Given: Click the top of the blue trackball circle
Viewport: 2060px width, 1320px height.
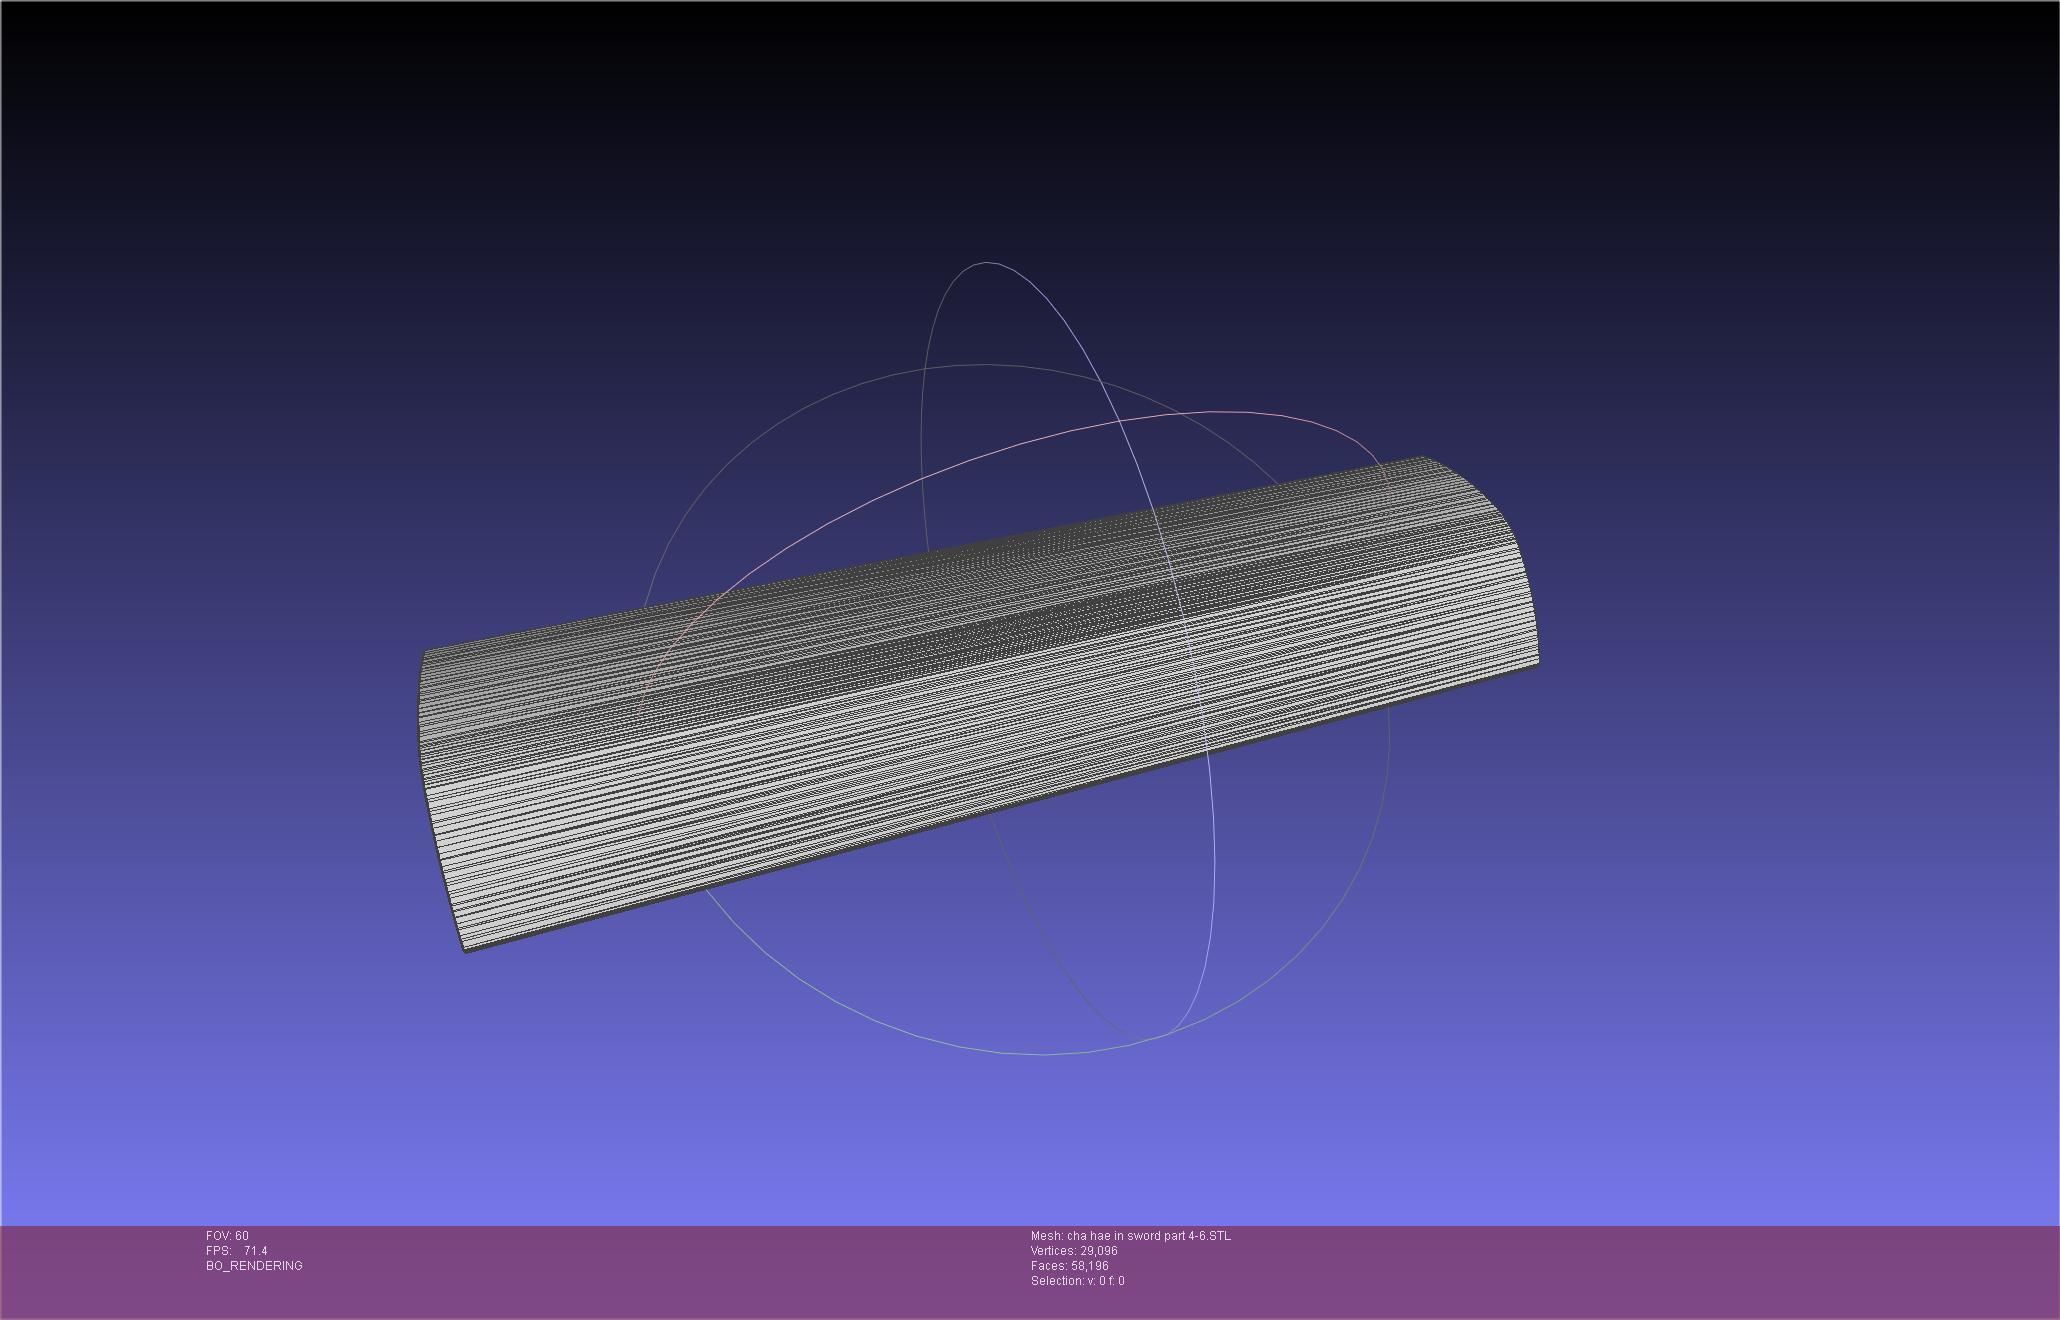Looking at the screenshot, I should (x=988, y=263).
